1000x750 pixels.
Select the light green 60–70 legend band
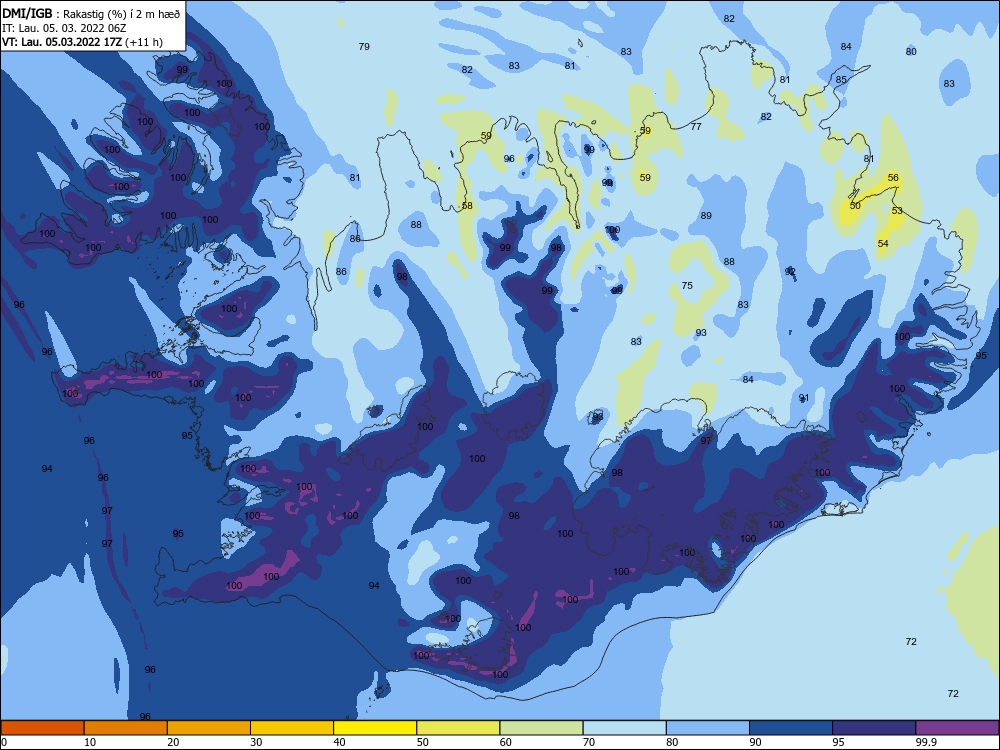coord(541,728)
